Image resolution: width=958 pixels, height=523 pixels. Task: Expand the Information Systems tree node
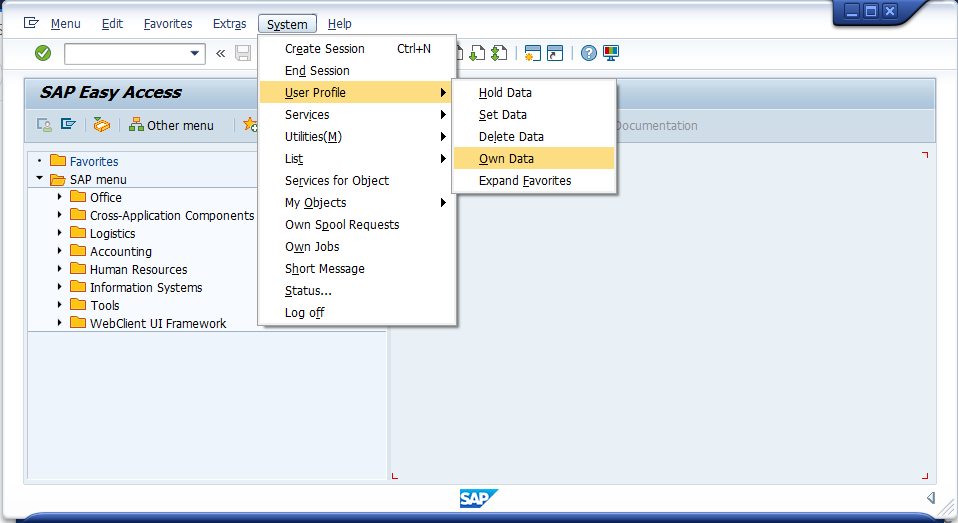(x=59, y=287)
